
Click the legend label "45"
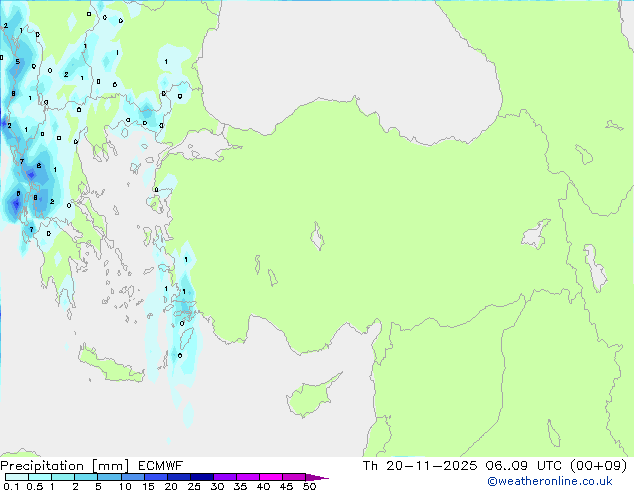pyautogui.click(x=286, y=486)
